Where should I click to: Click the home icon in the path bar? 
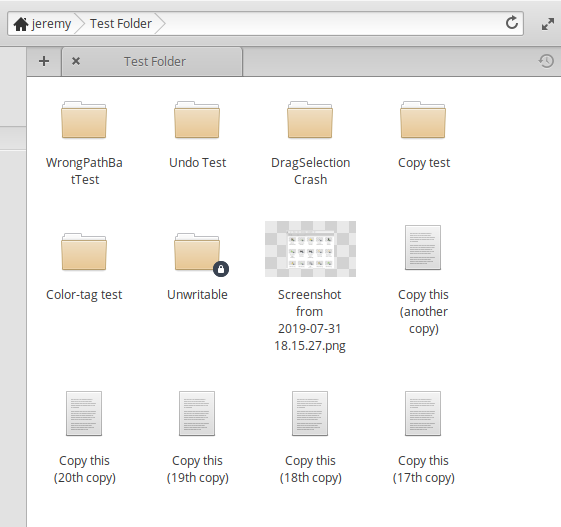click(x=21, y=24)
